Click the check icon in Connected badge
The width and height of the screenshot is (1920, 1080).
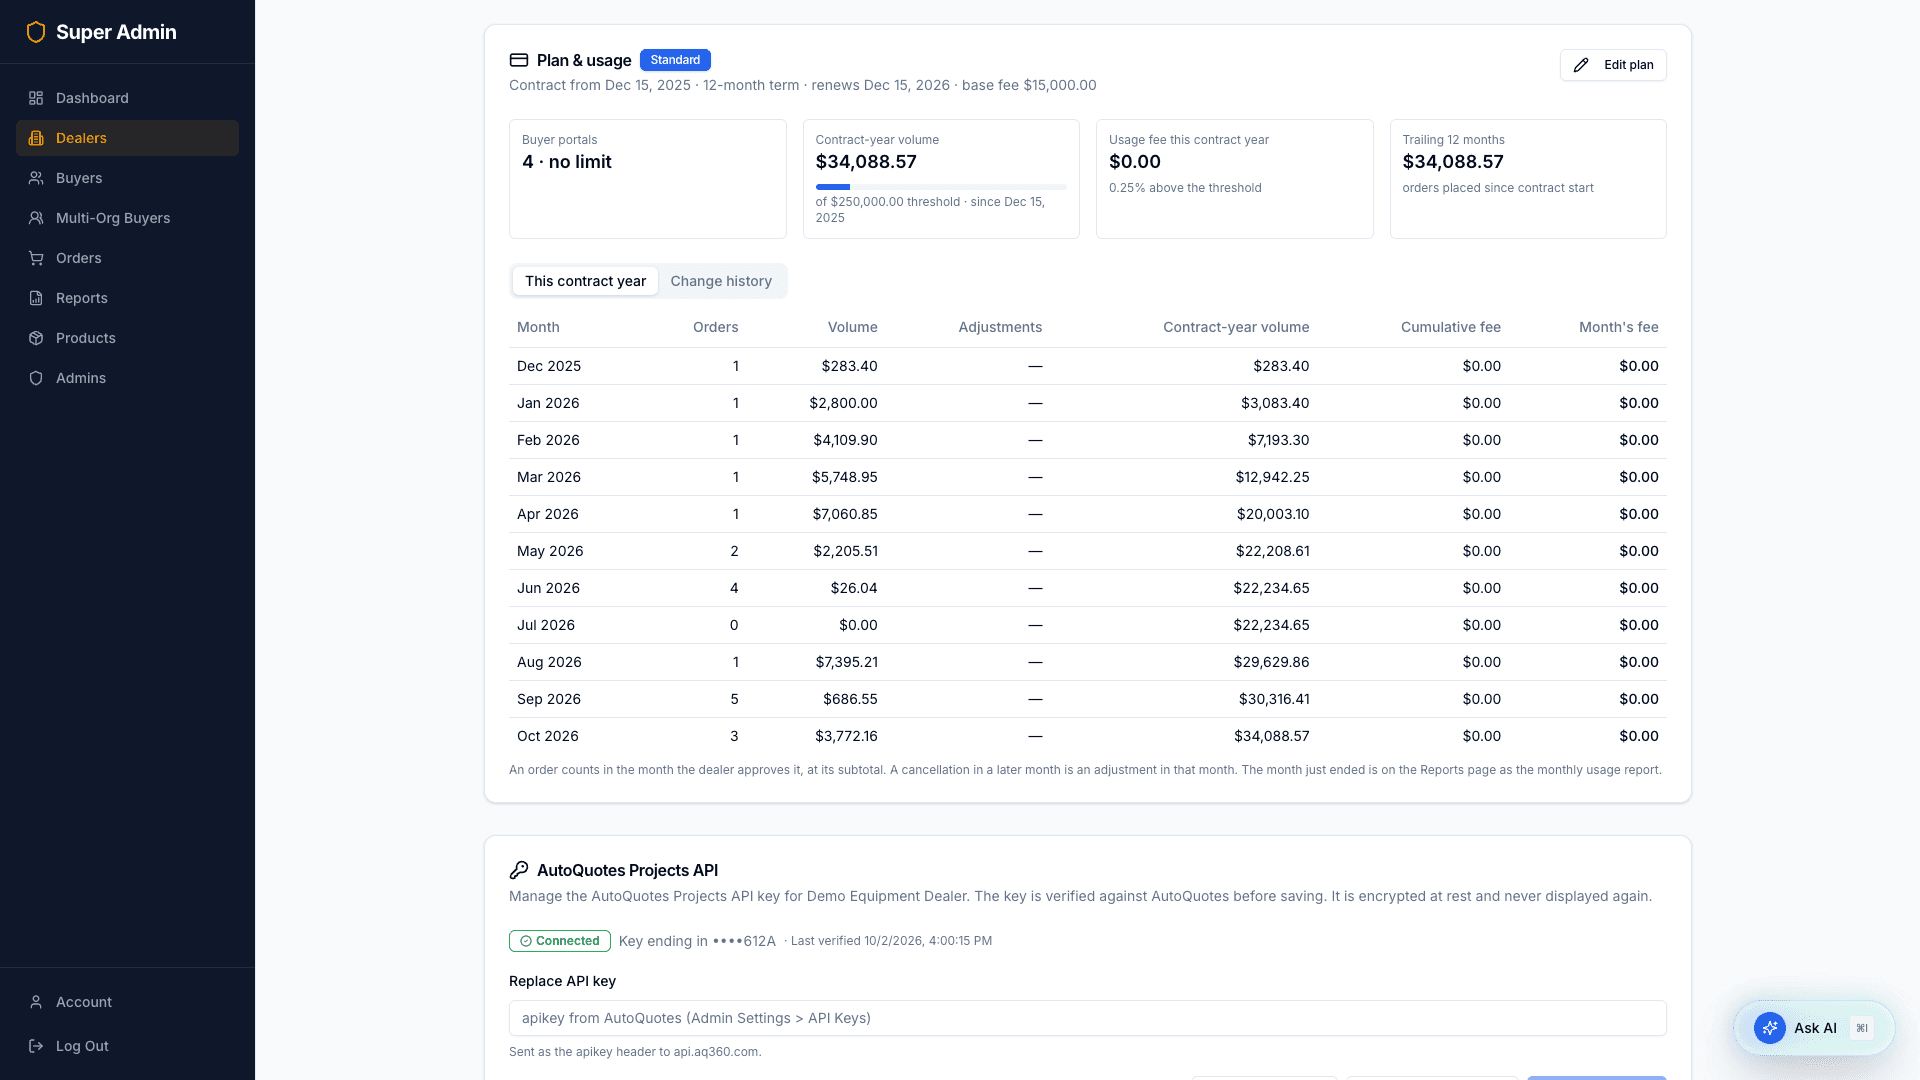click(525, 941)
